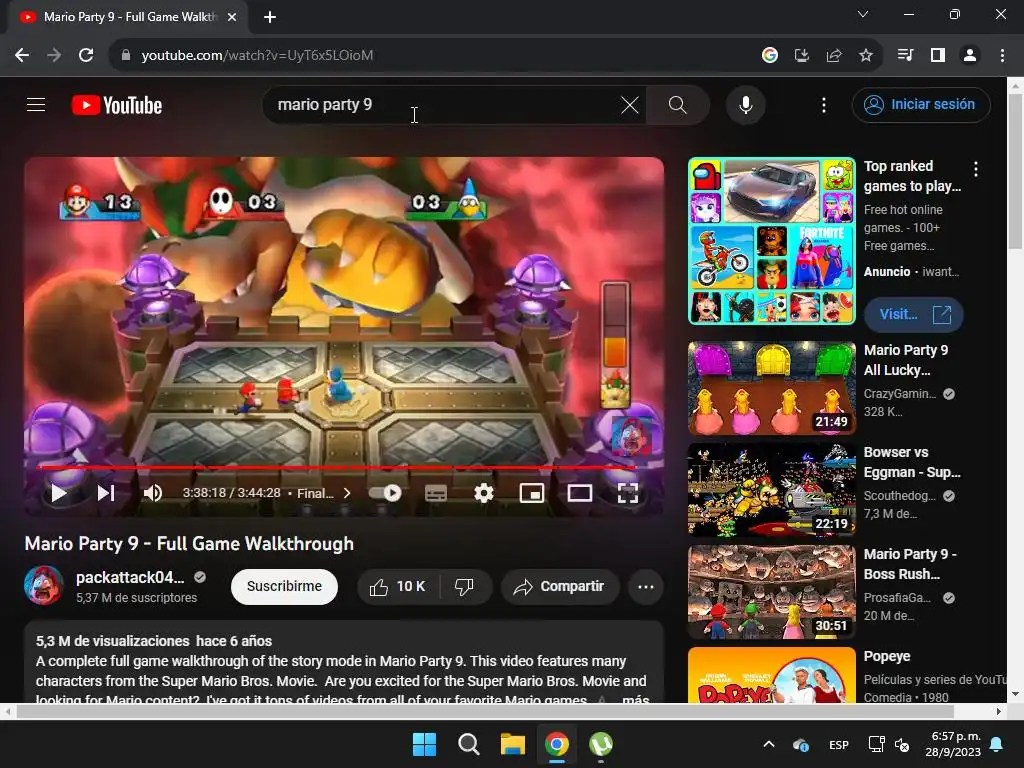Skip to the next video

click(106, 493)
